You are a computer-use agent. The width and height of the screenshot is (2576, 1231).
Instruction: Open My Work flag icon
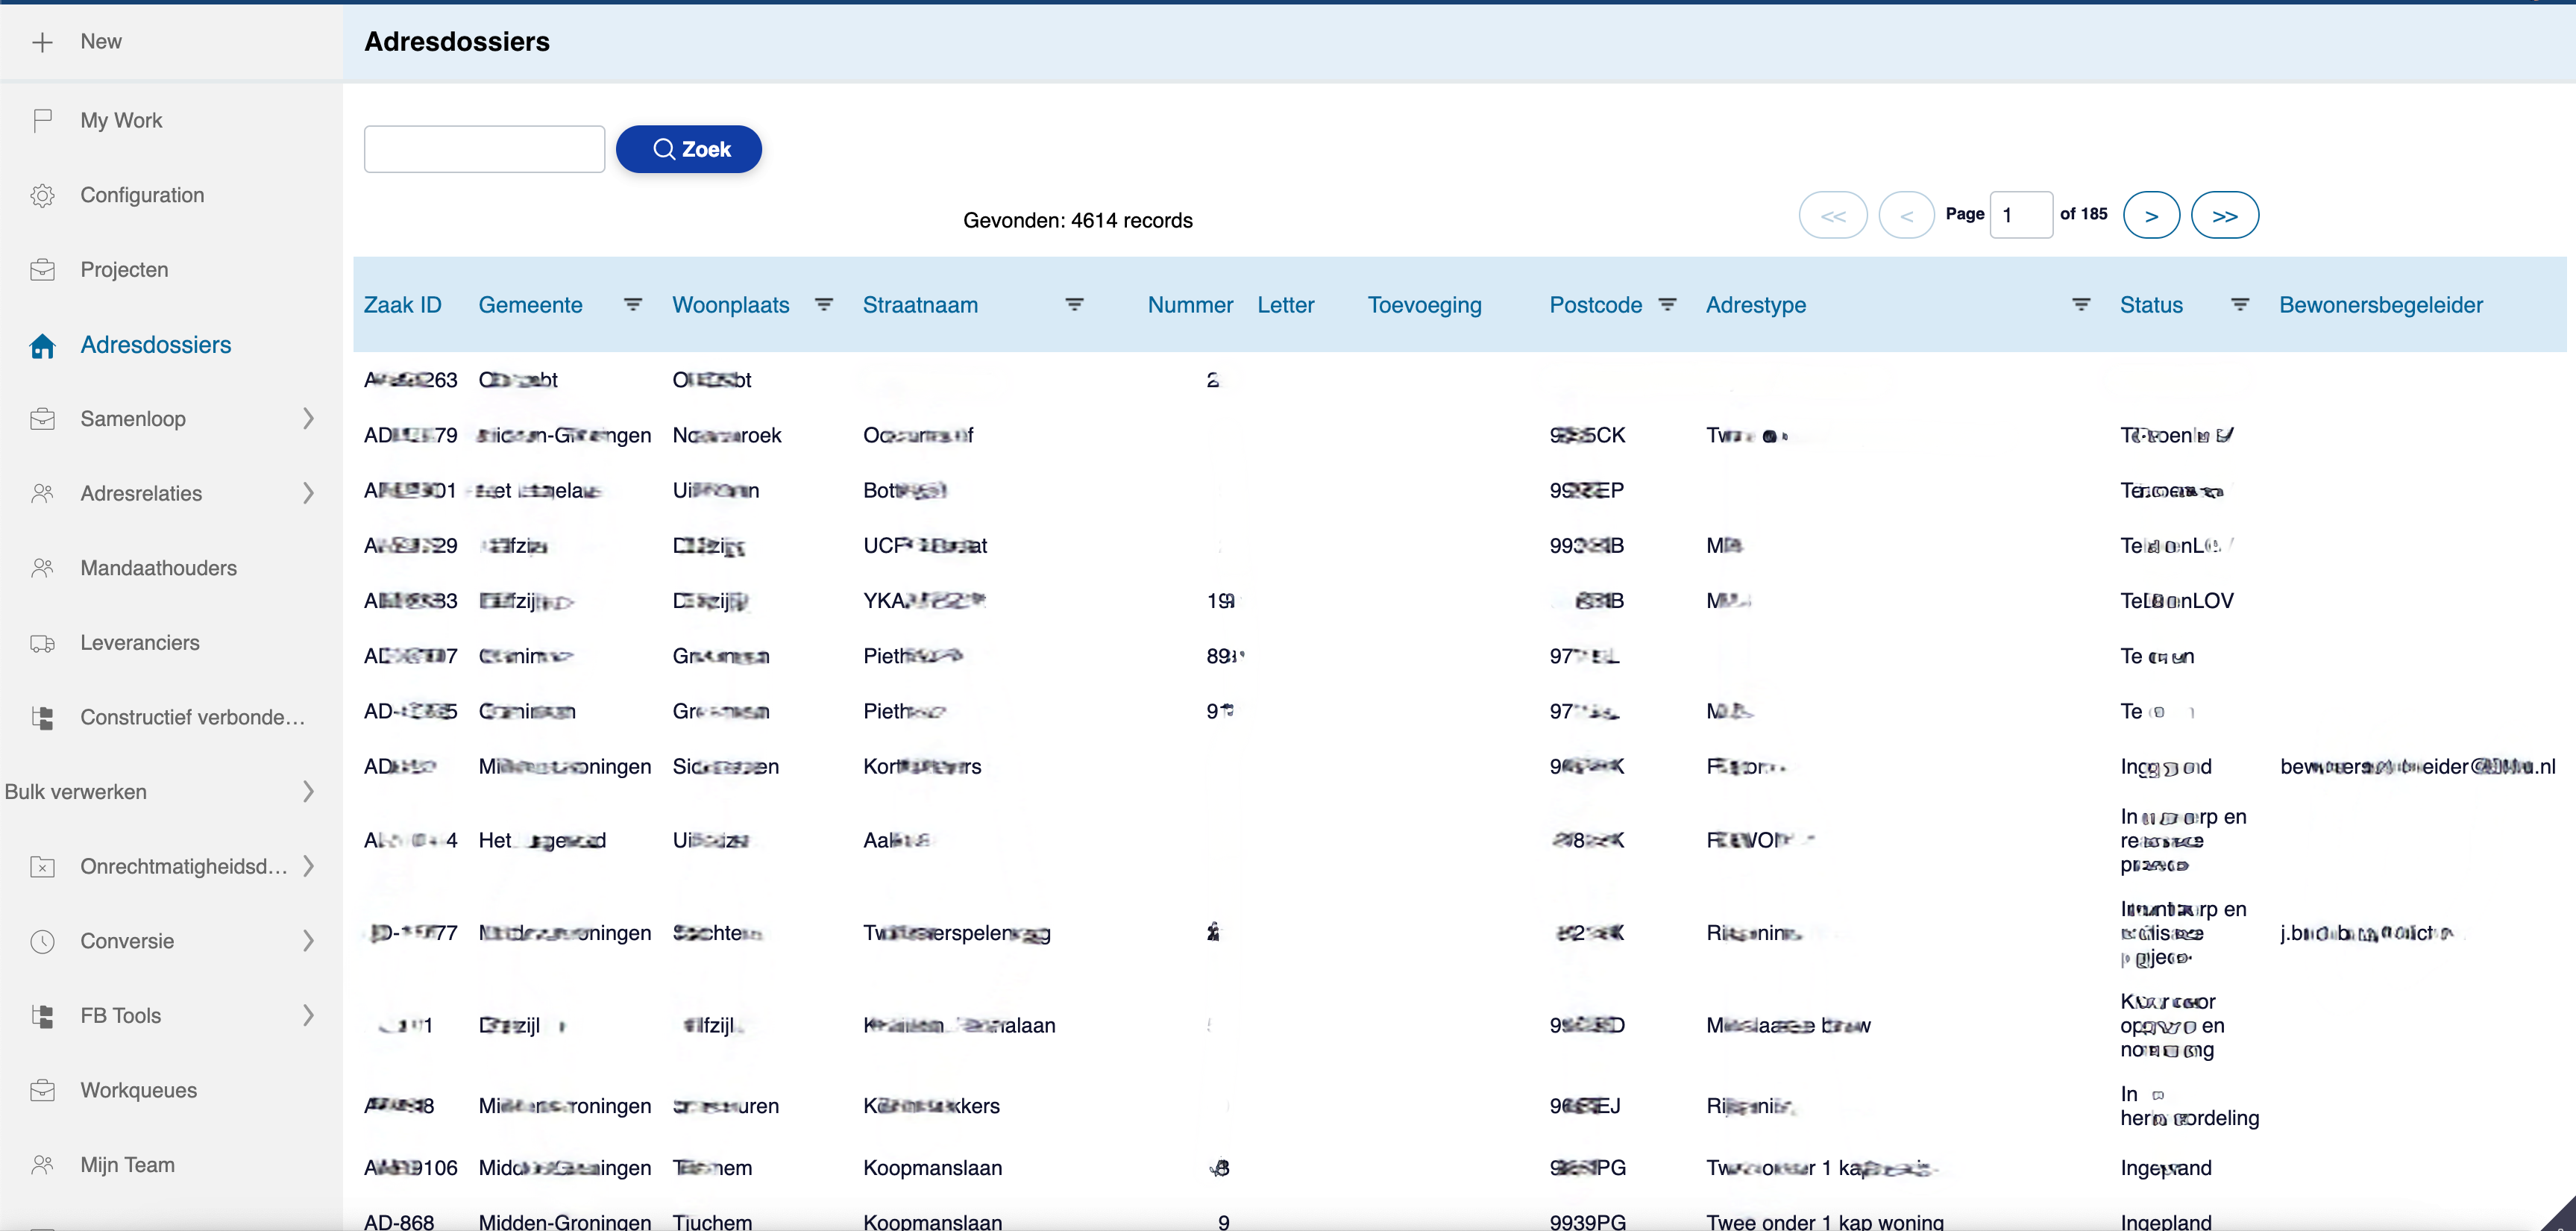pos(42,121)
